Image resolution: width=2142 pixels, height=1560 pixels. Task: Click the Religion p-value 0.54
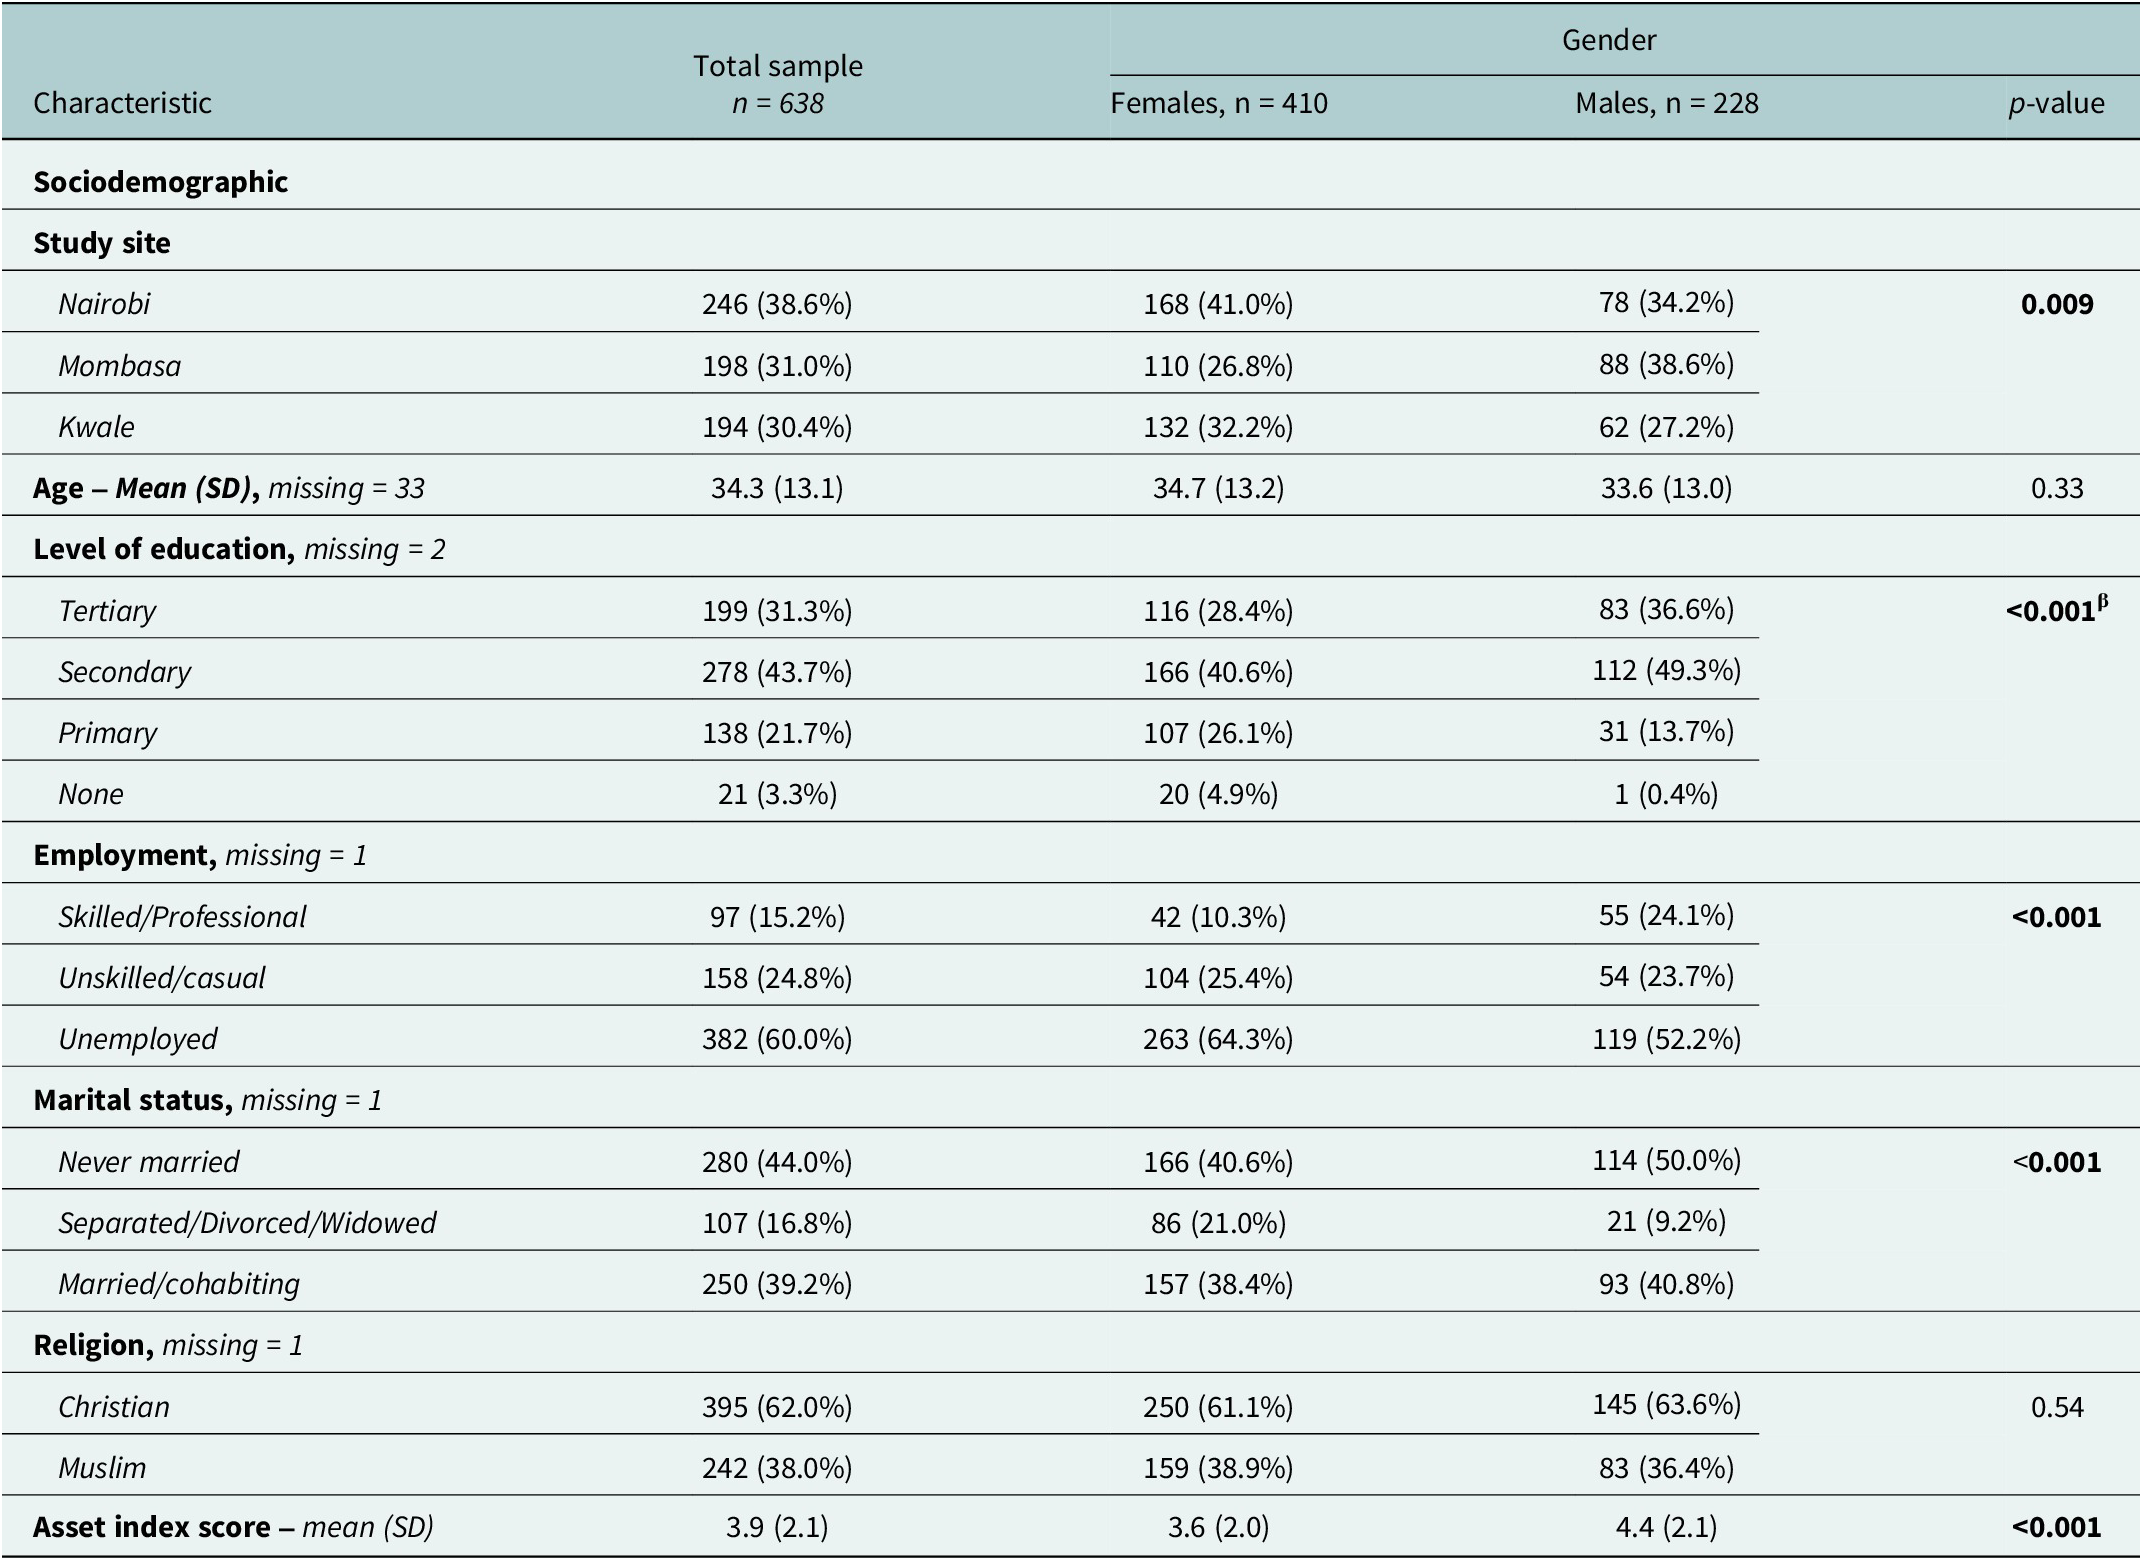coord(2057,1407)
